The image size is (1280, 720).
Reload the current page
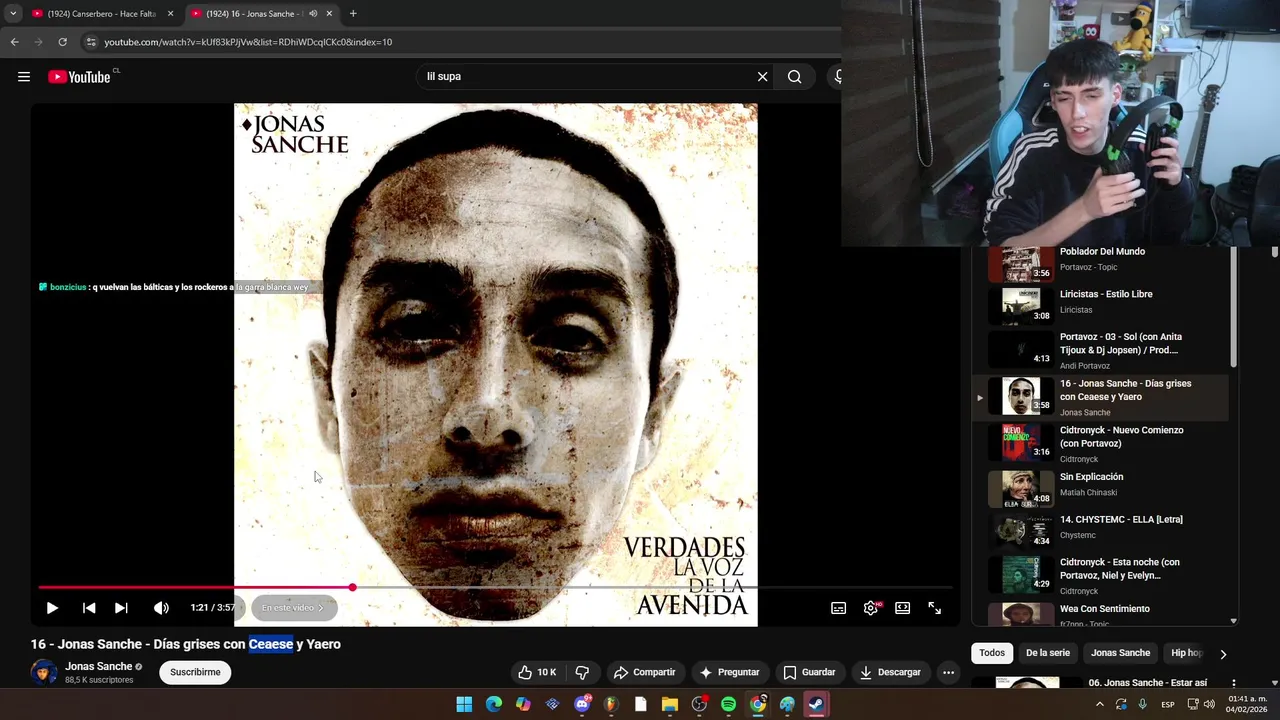click(62, 42)
